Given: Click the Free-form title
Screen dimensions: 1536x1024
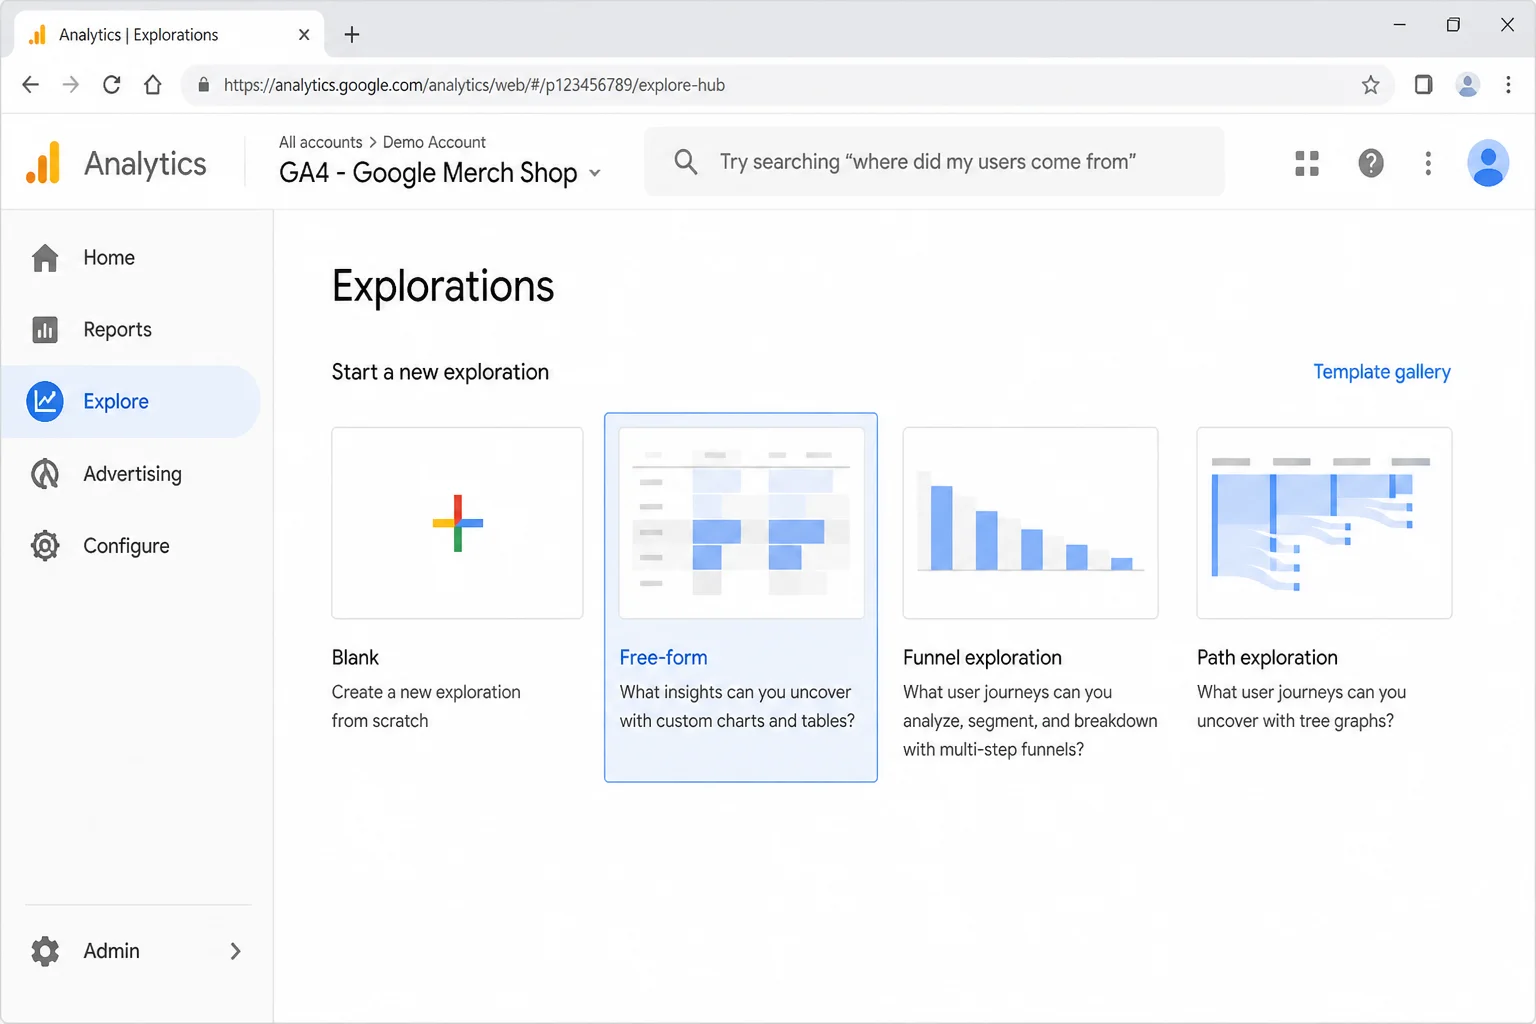Looking at the screenshot, I should coord(663,658).
